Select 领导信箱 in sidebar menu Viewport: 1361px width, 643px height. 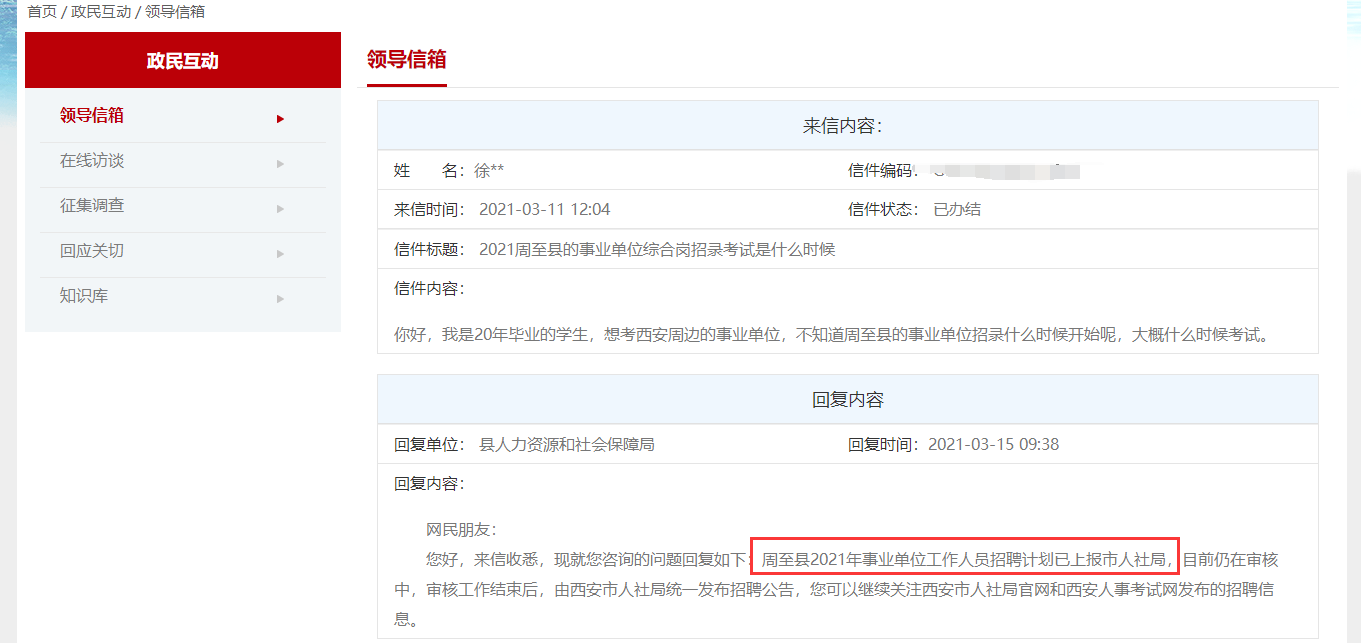92,115
